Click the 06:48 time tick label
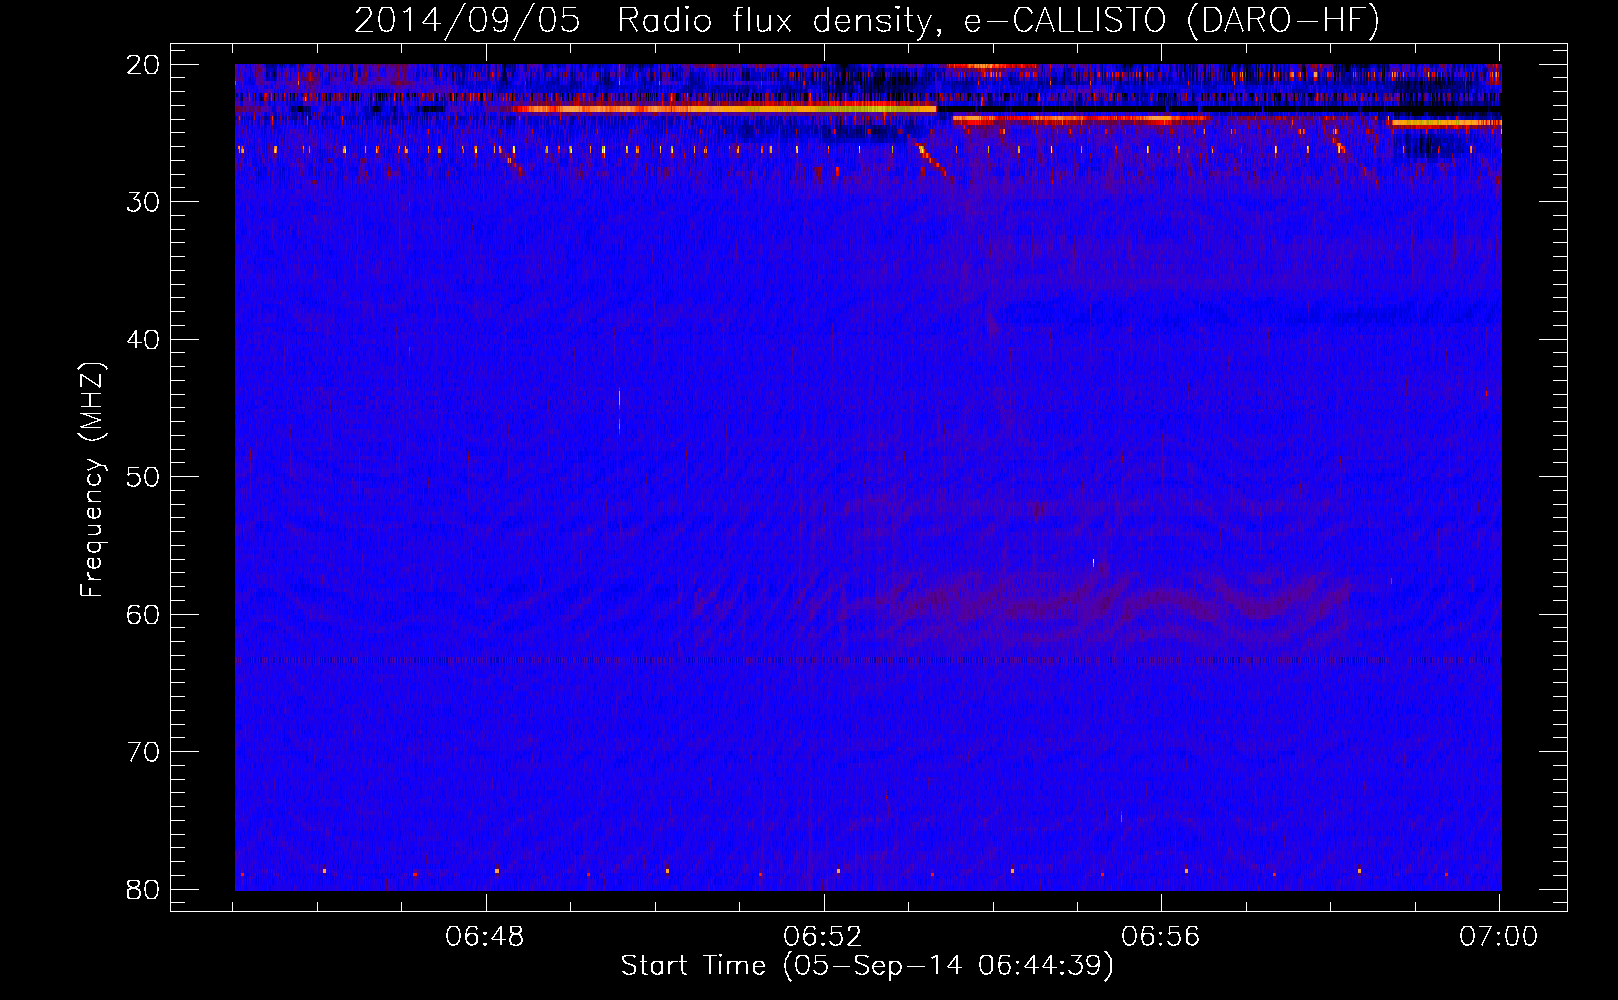 pos(485,937)
